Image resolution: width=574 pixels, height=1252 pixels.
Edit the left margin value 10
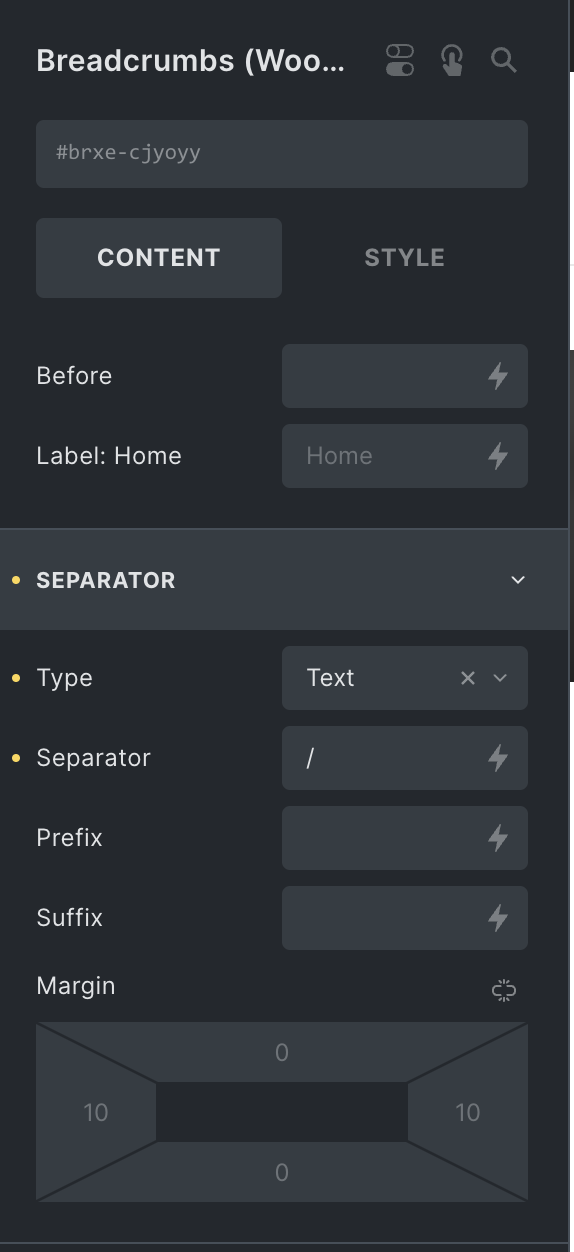(96, 1112)
